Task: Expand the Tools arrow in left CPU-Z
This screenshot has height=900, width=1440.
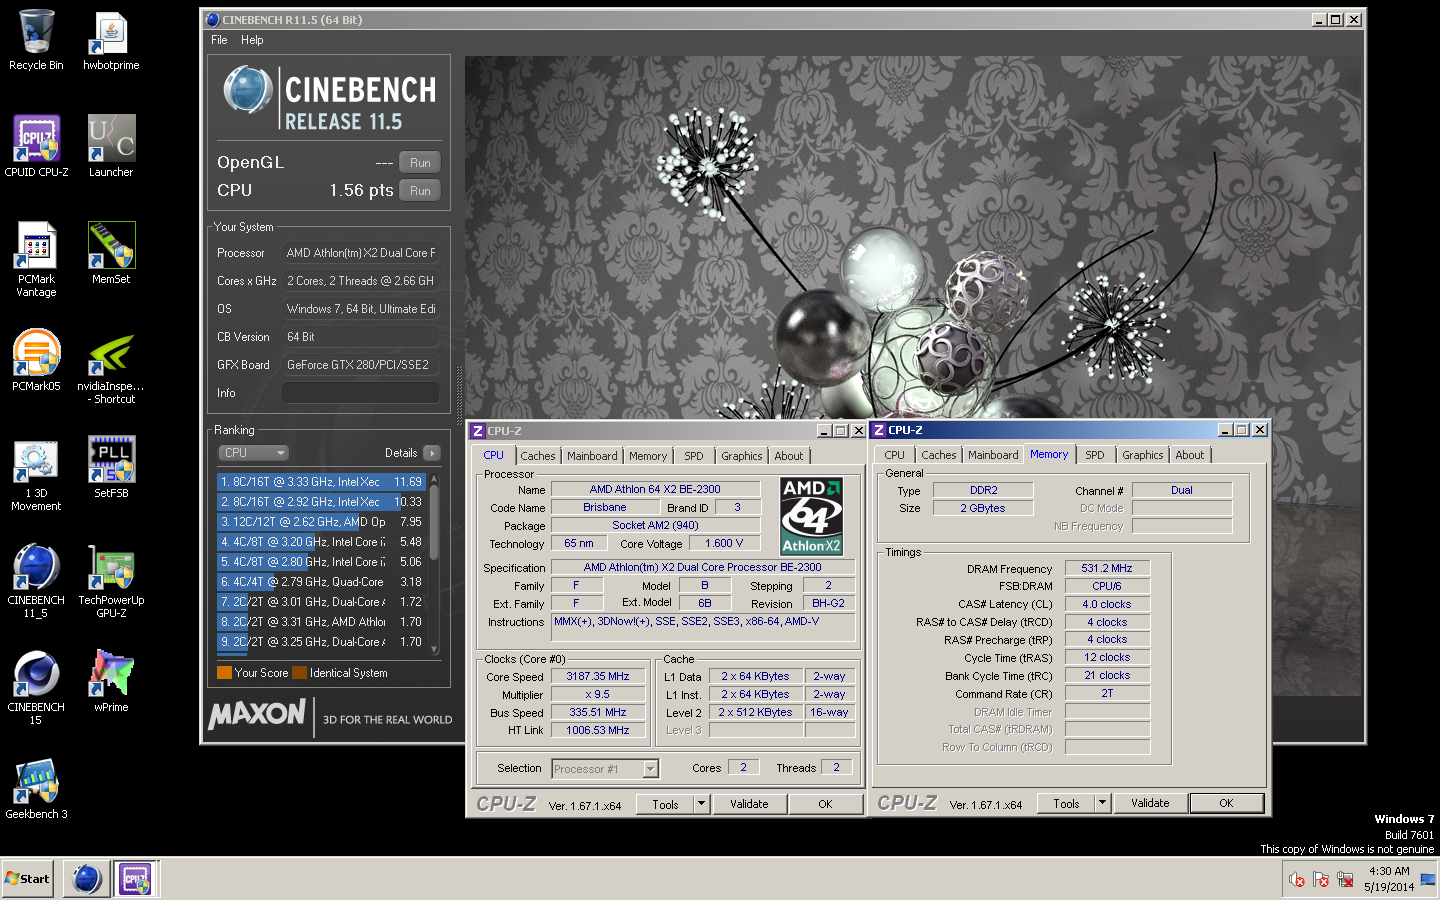Action: point(702,804)
